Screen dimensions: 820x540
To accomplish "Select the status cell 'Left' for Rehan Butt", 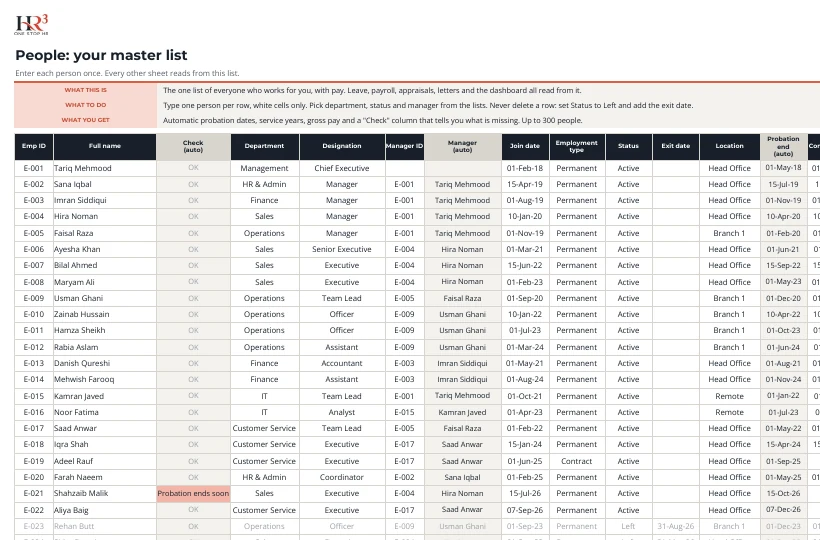I will tap(629, 526).
